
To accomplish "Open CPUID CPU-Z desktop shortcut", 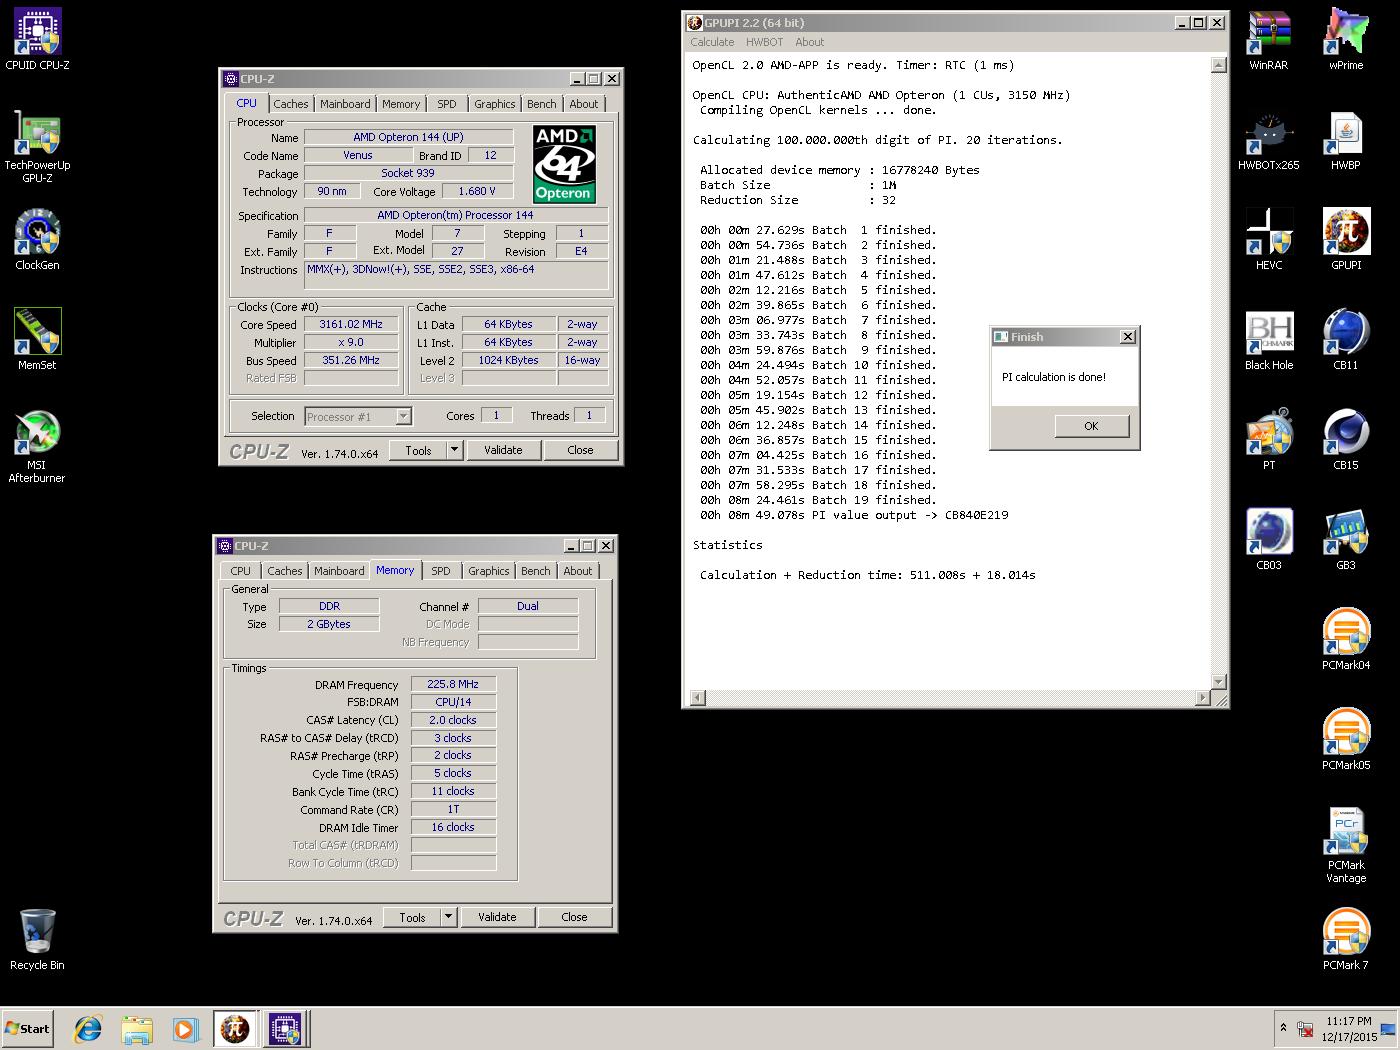I will point(37,40).
